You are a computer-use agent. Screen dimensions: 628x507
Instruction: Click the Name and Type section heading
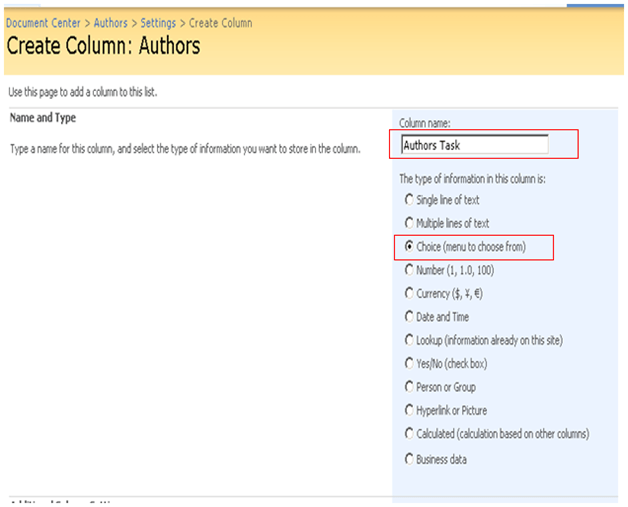pyautogui.click(x=42, y=118)
